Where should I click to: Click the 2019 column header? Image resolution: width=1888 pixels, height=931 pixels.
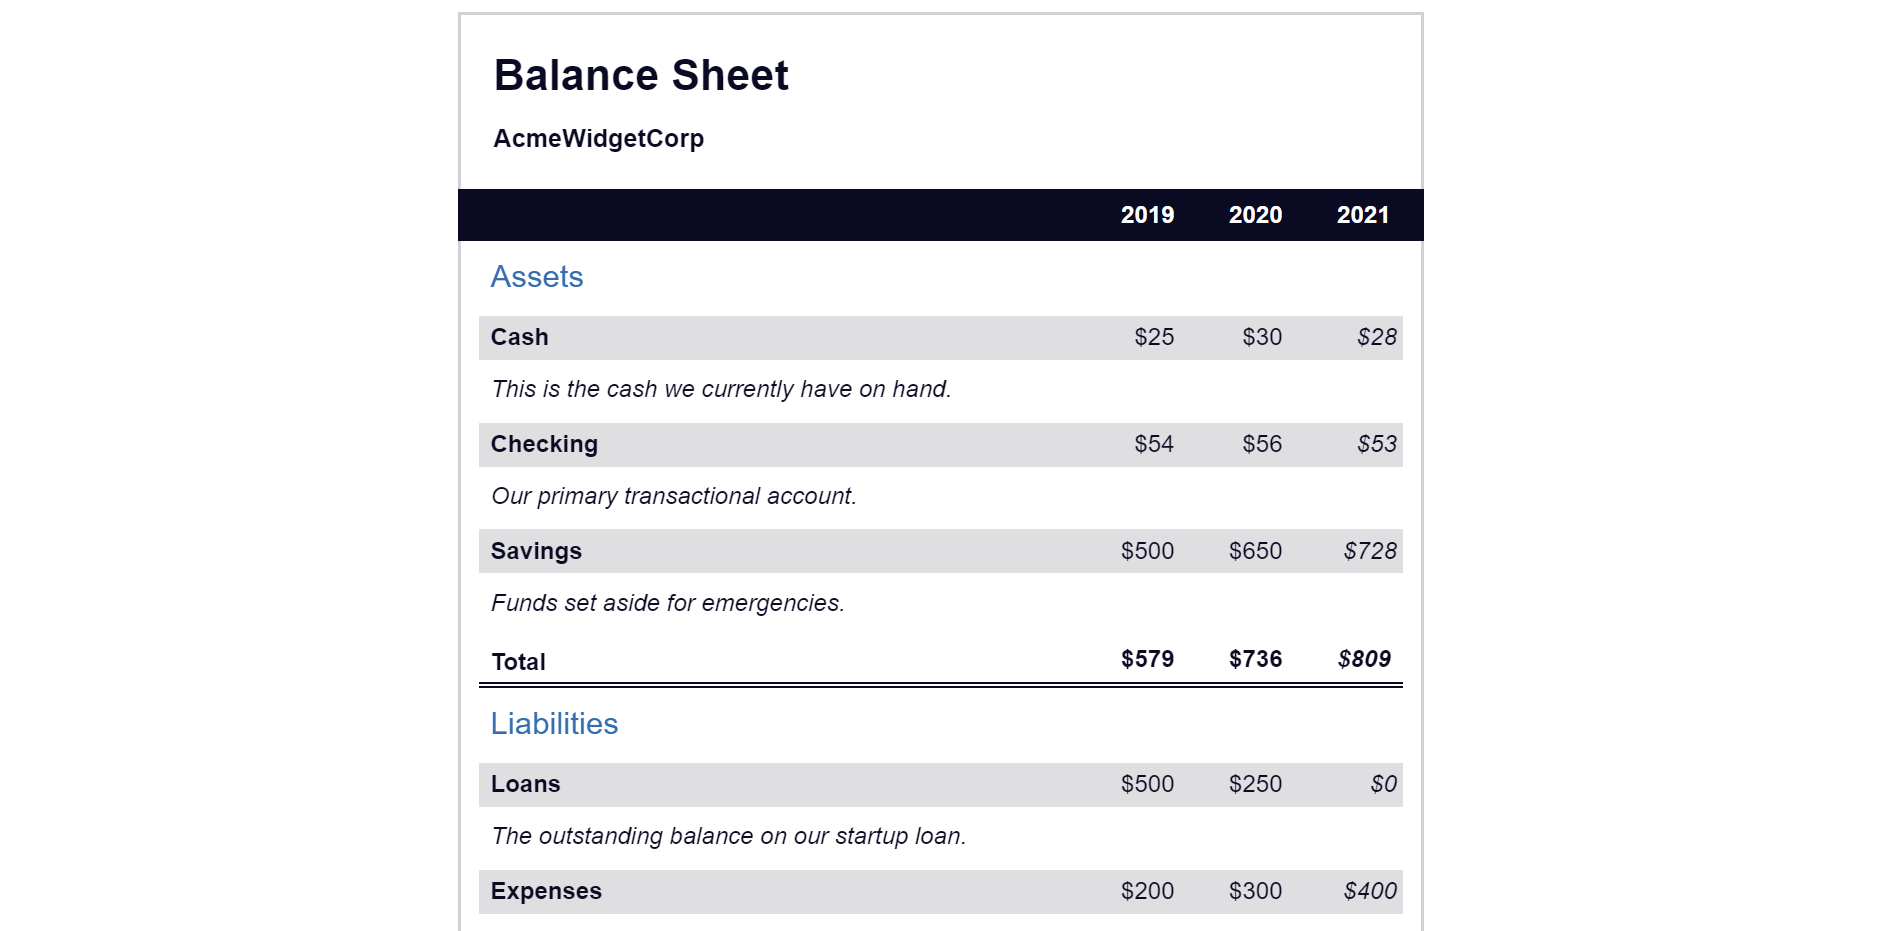pyautogui.click(x=1147, y=215)
